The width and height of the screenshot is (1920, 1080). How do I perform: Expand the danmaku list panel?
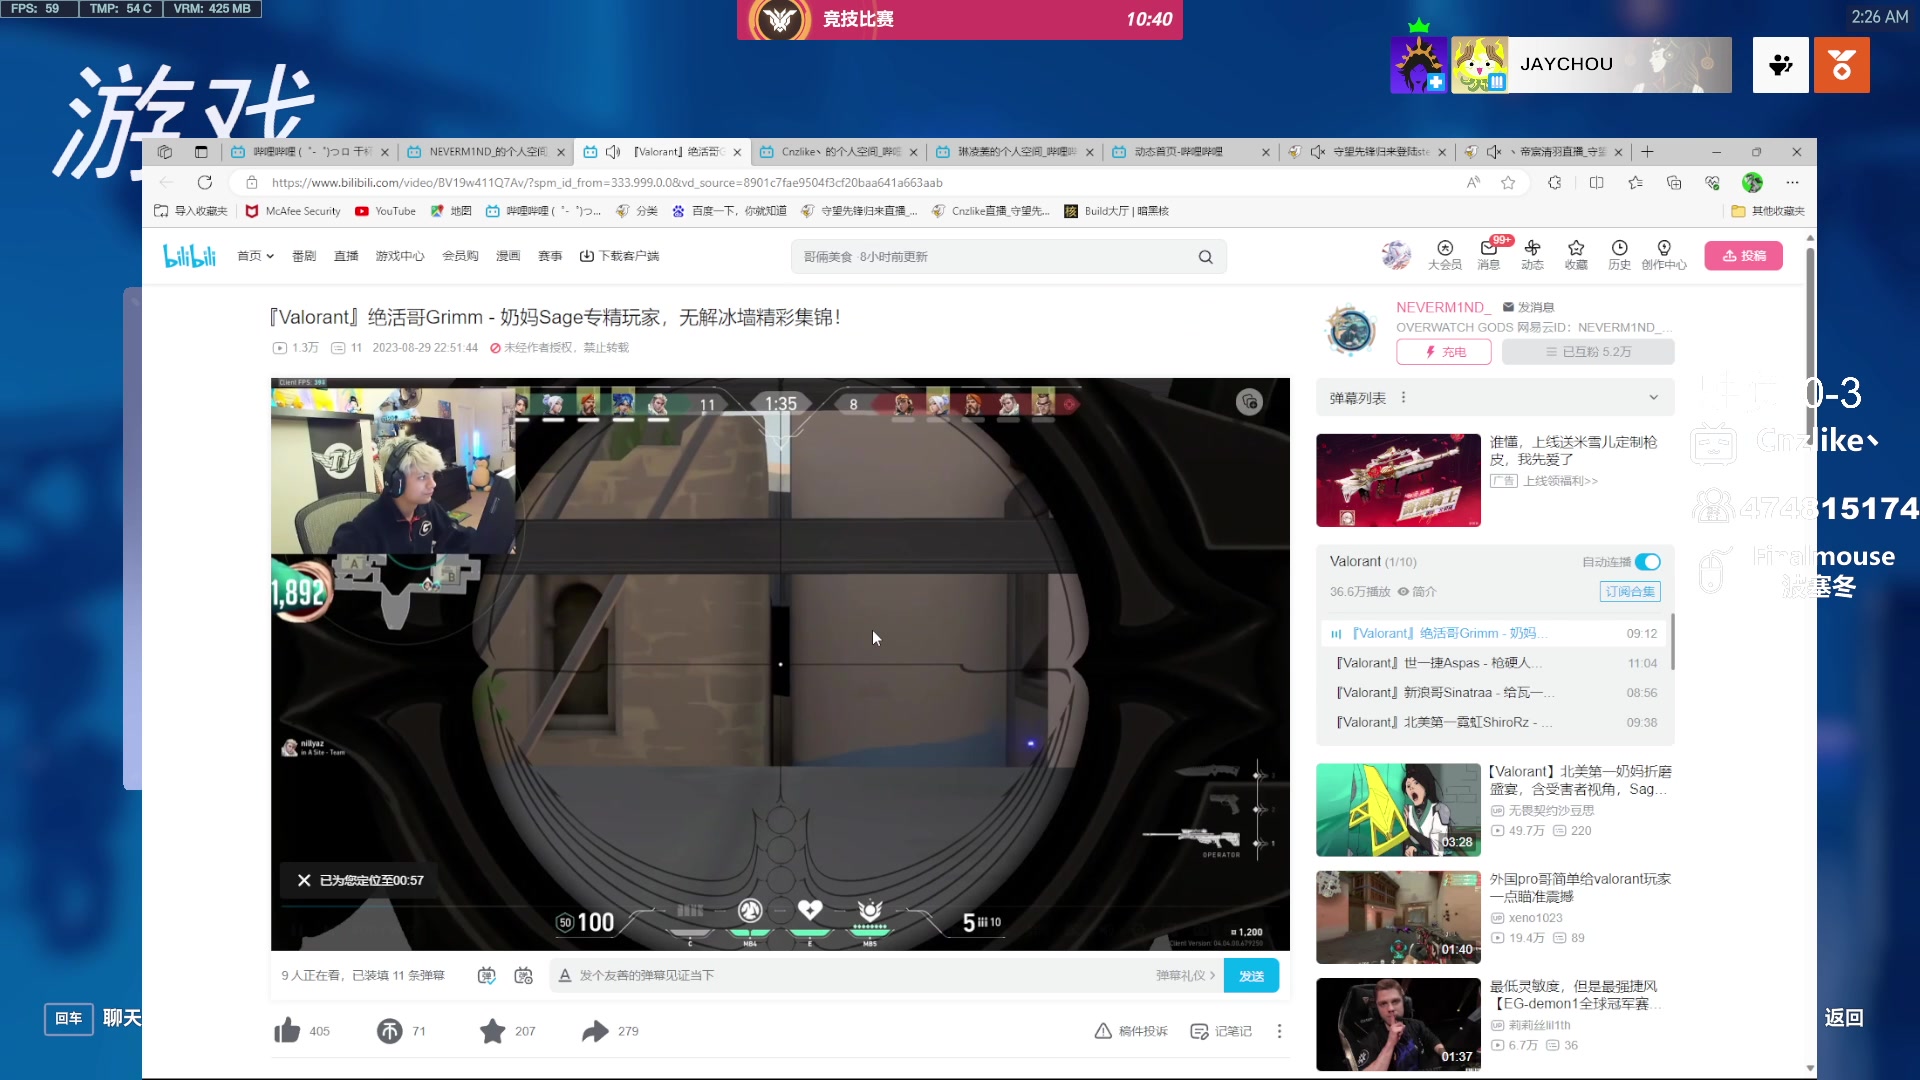(1653, 398)
